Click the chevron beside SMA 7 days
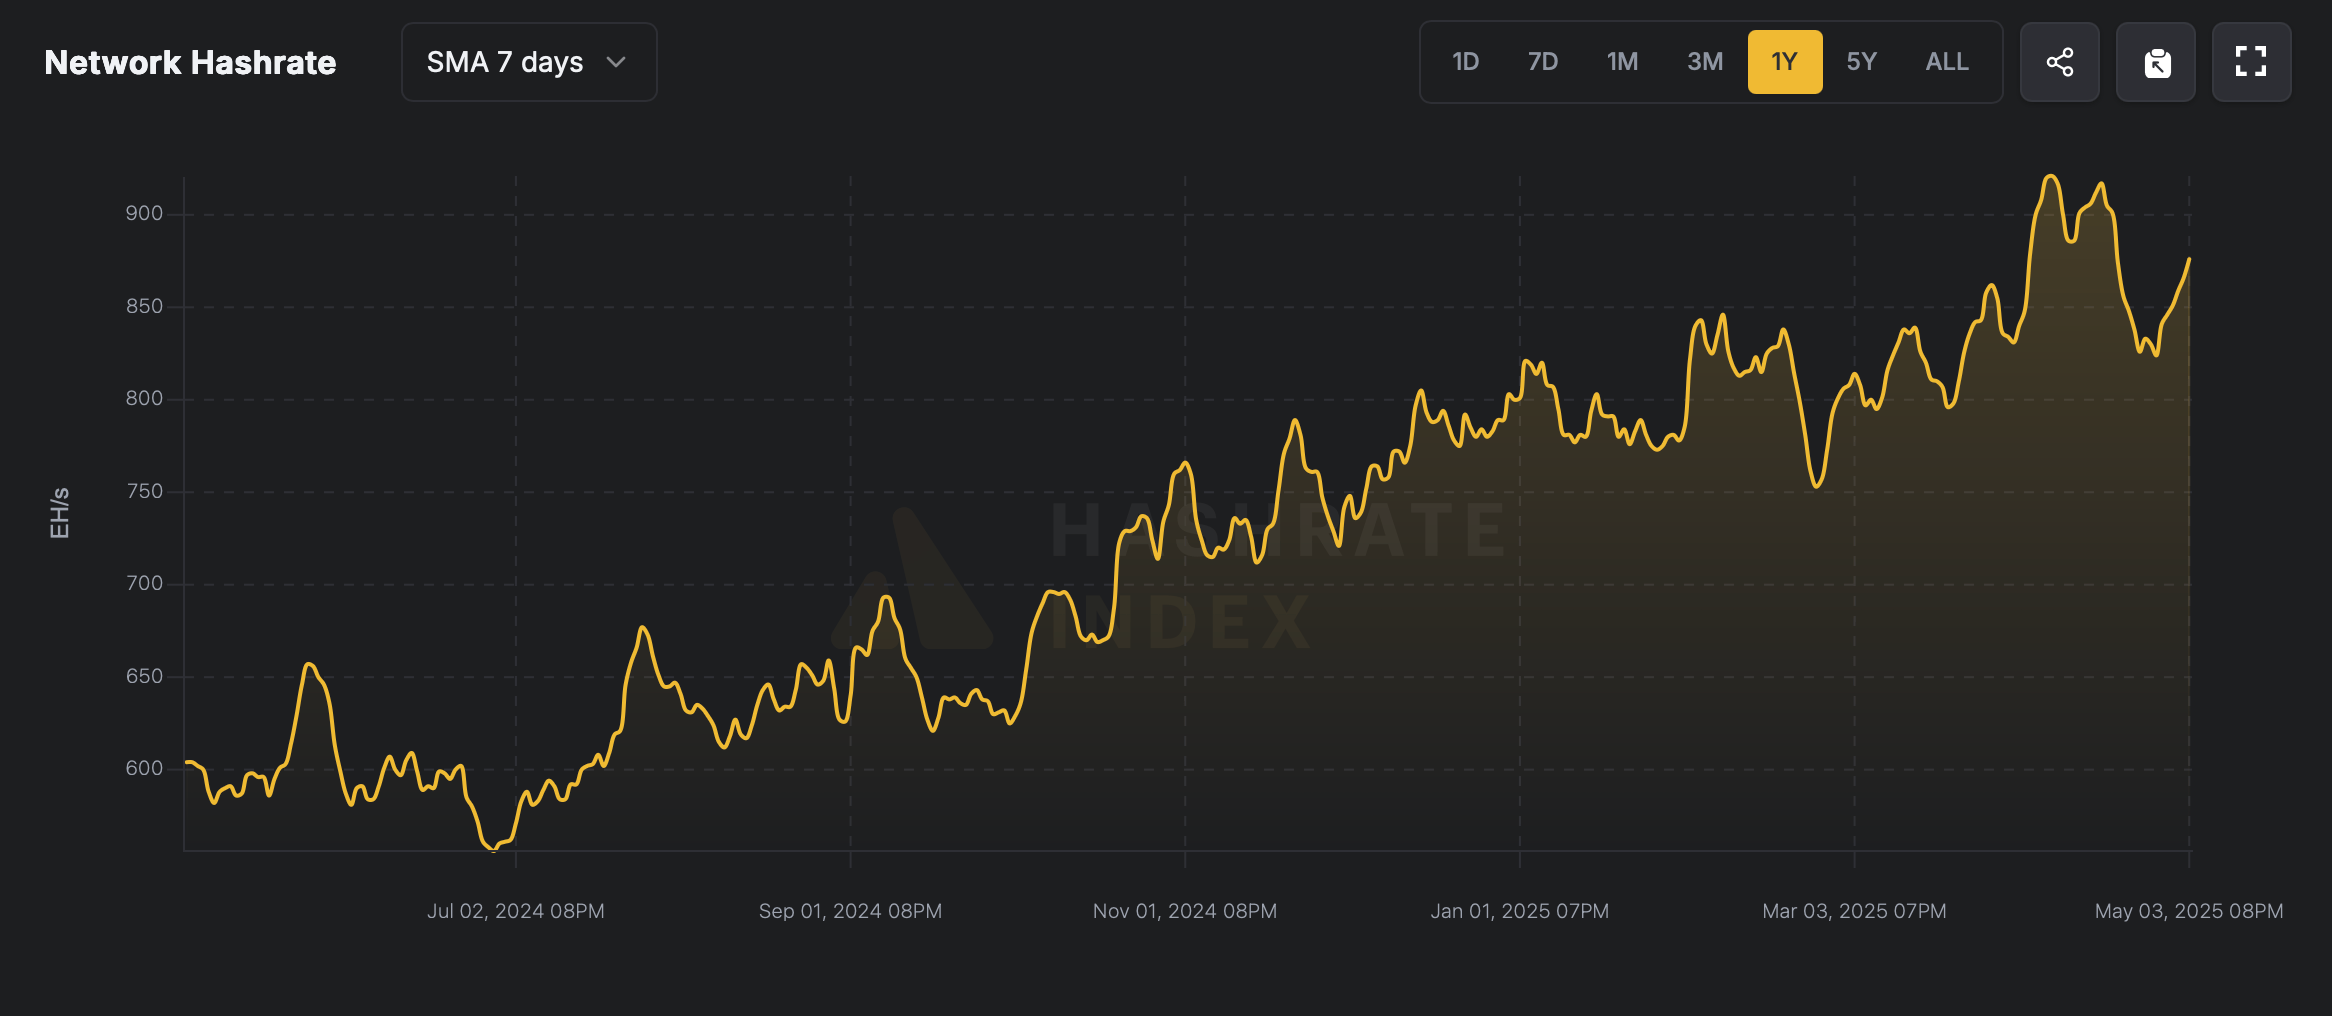 [616, 62]
